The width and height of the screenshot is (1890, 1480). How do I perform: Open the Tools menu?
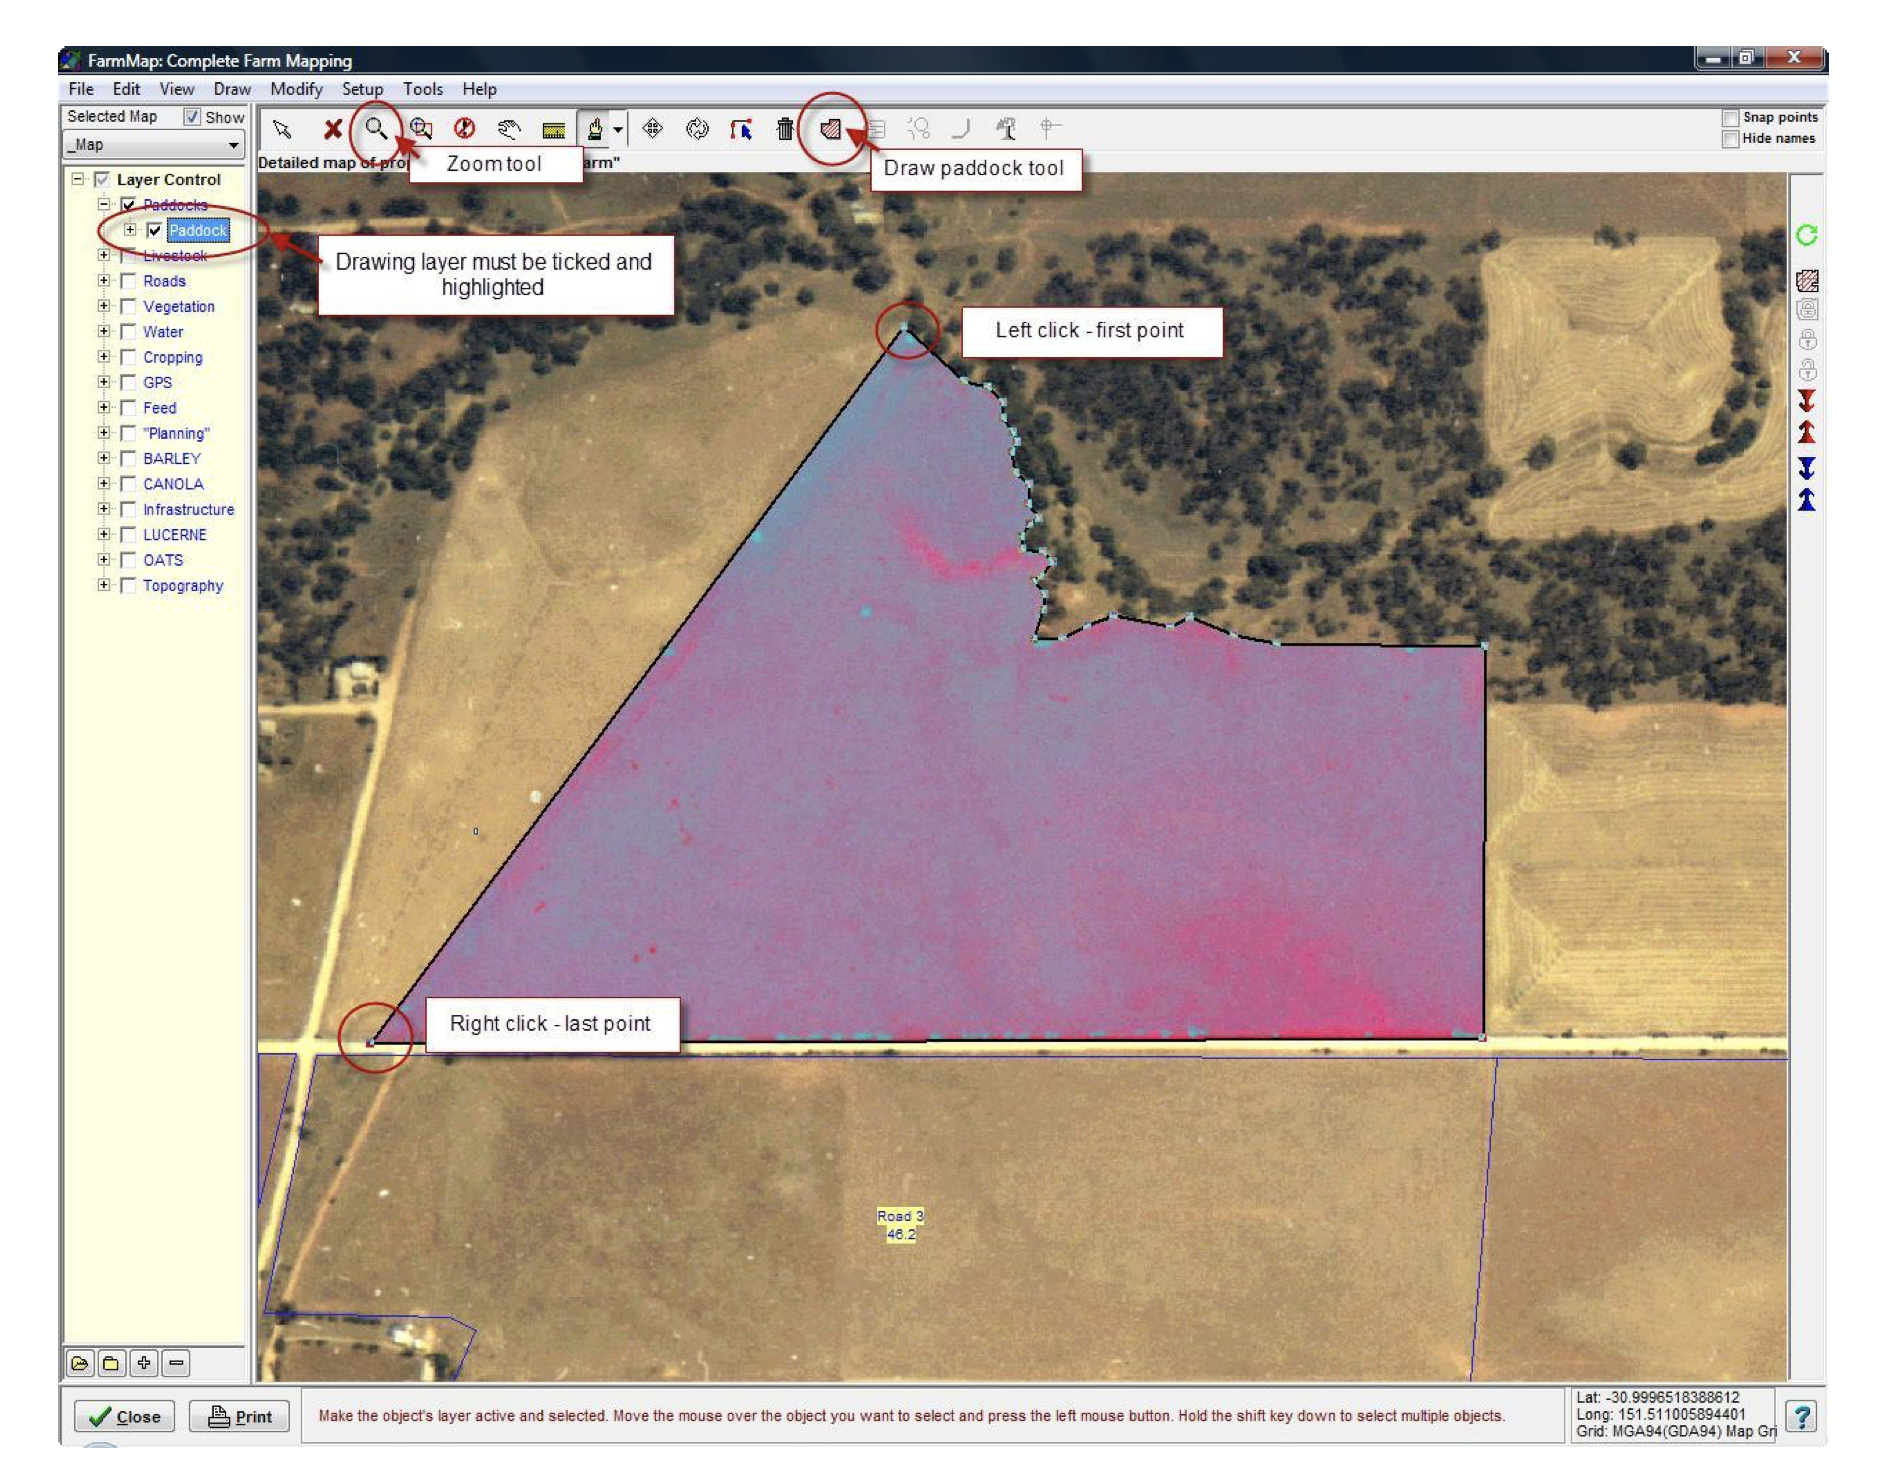(422, 89)
